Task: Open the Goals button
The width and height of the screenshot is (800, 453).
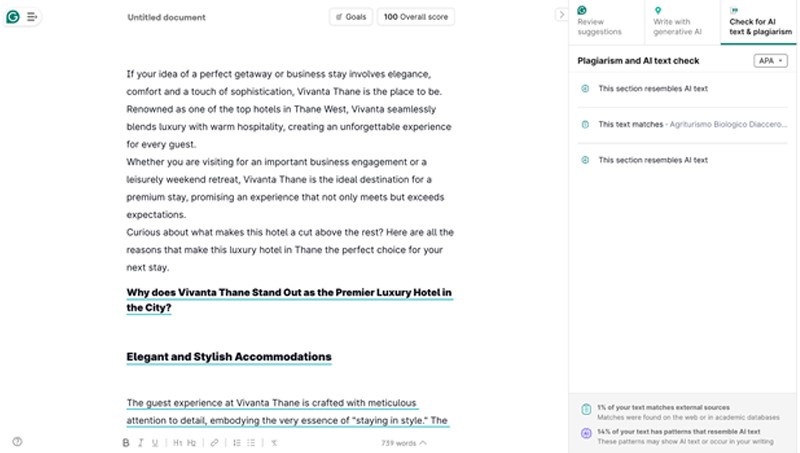Action: (350, 17)
